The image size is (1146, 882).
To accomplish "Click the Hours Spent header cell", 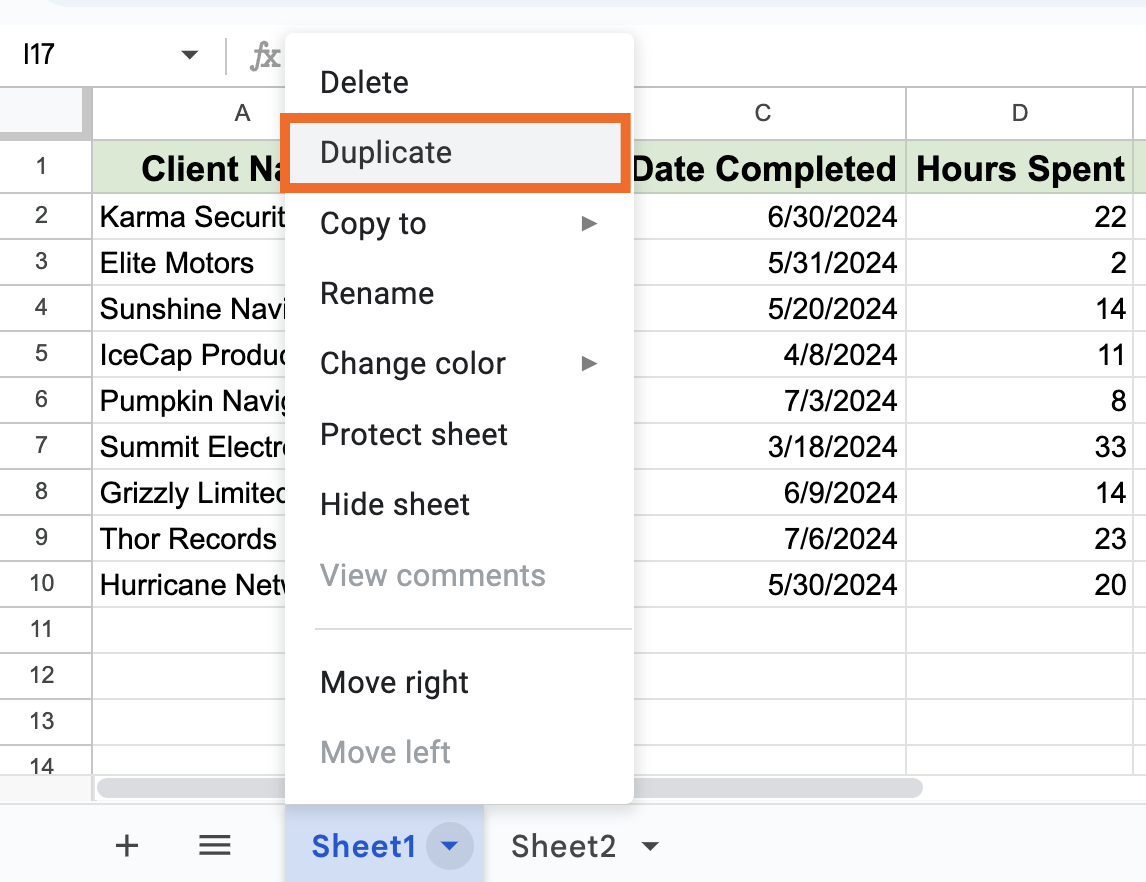I will [x=1020, y=167].
